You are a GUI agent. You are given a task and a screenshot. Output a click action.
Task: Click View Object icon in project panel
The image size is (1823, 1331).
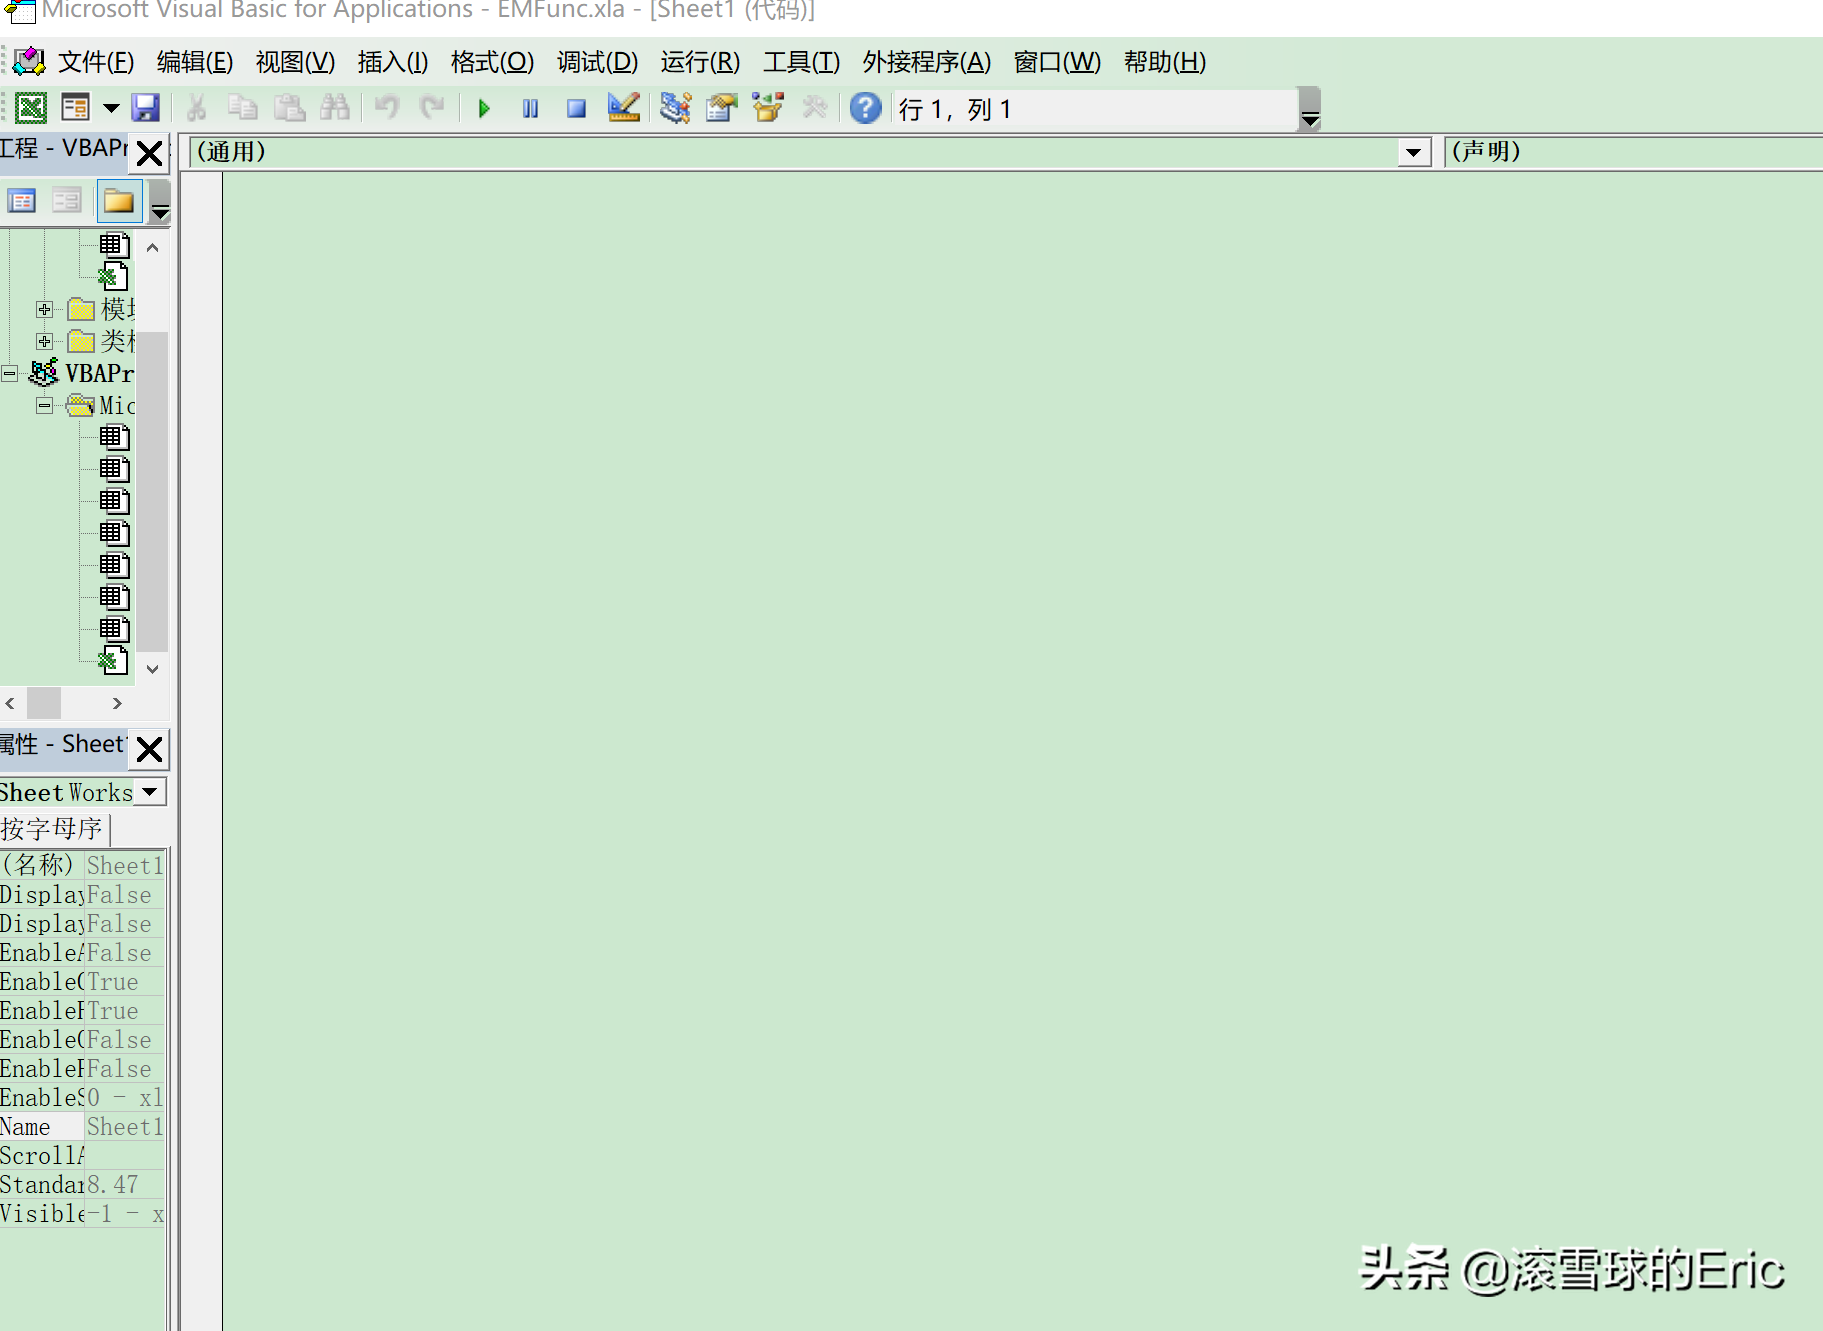[67, 201]
